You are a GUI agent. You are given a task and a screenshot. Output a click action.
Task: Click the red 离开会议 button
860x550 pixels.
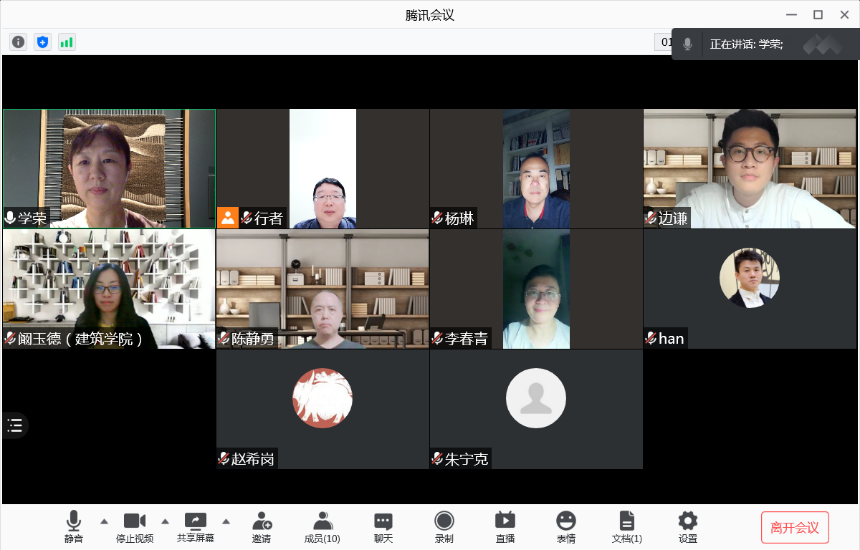[795, 527]
